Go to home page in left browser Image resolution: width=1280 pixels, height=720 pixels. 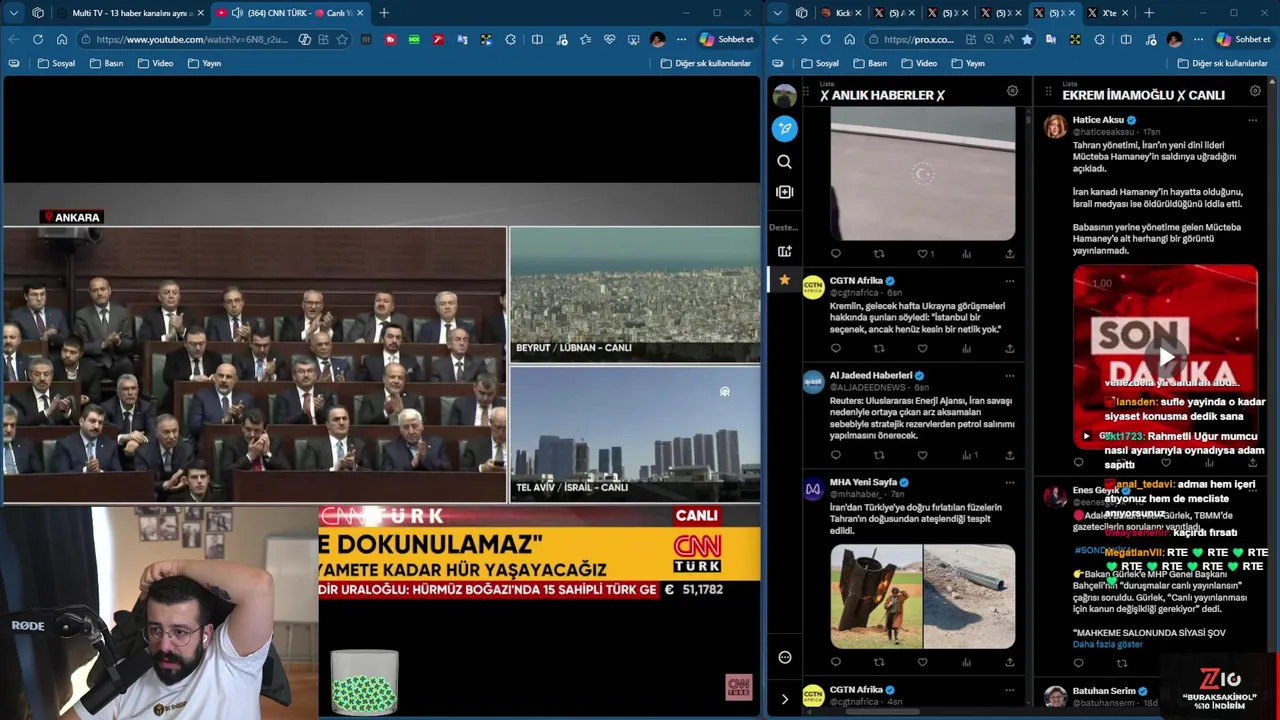(x=62, y=39)
